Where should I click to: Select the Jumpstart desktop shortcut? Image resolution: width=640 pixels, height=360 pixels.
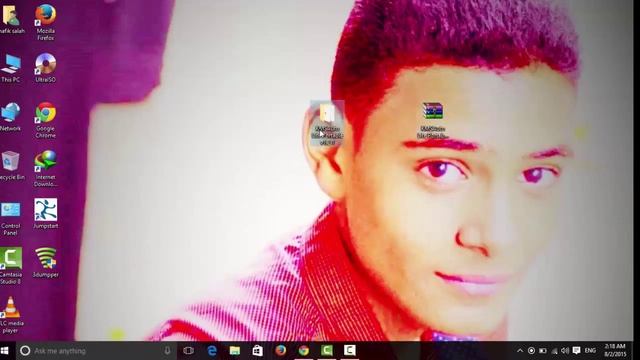[46, 213]
